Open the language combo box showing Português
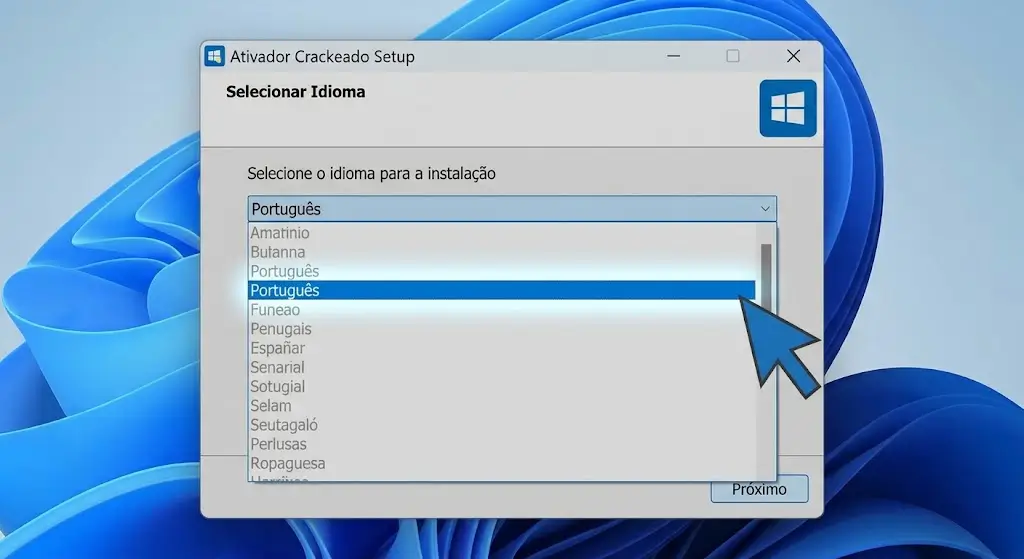The width and height of the screenshot is (1024, 559). point(512,209)
